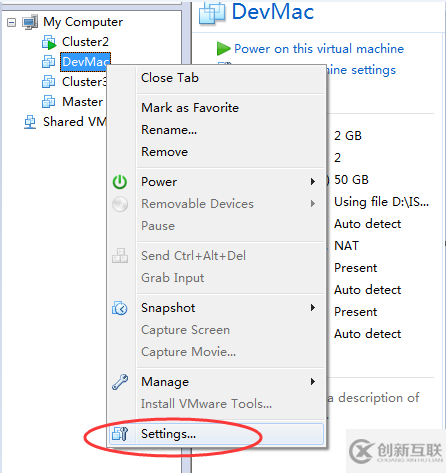Click the 2 GB memory value
The width and height of the screenshot is (446, 473).
[x=348, y=136]
